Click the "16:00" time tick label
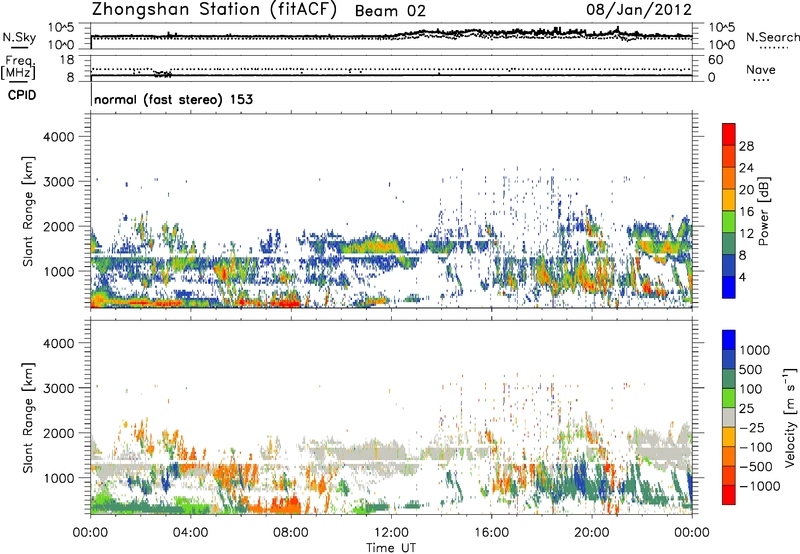The width and height of the screenshot is (800, 554). pos(491,533)
